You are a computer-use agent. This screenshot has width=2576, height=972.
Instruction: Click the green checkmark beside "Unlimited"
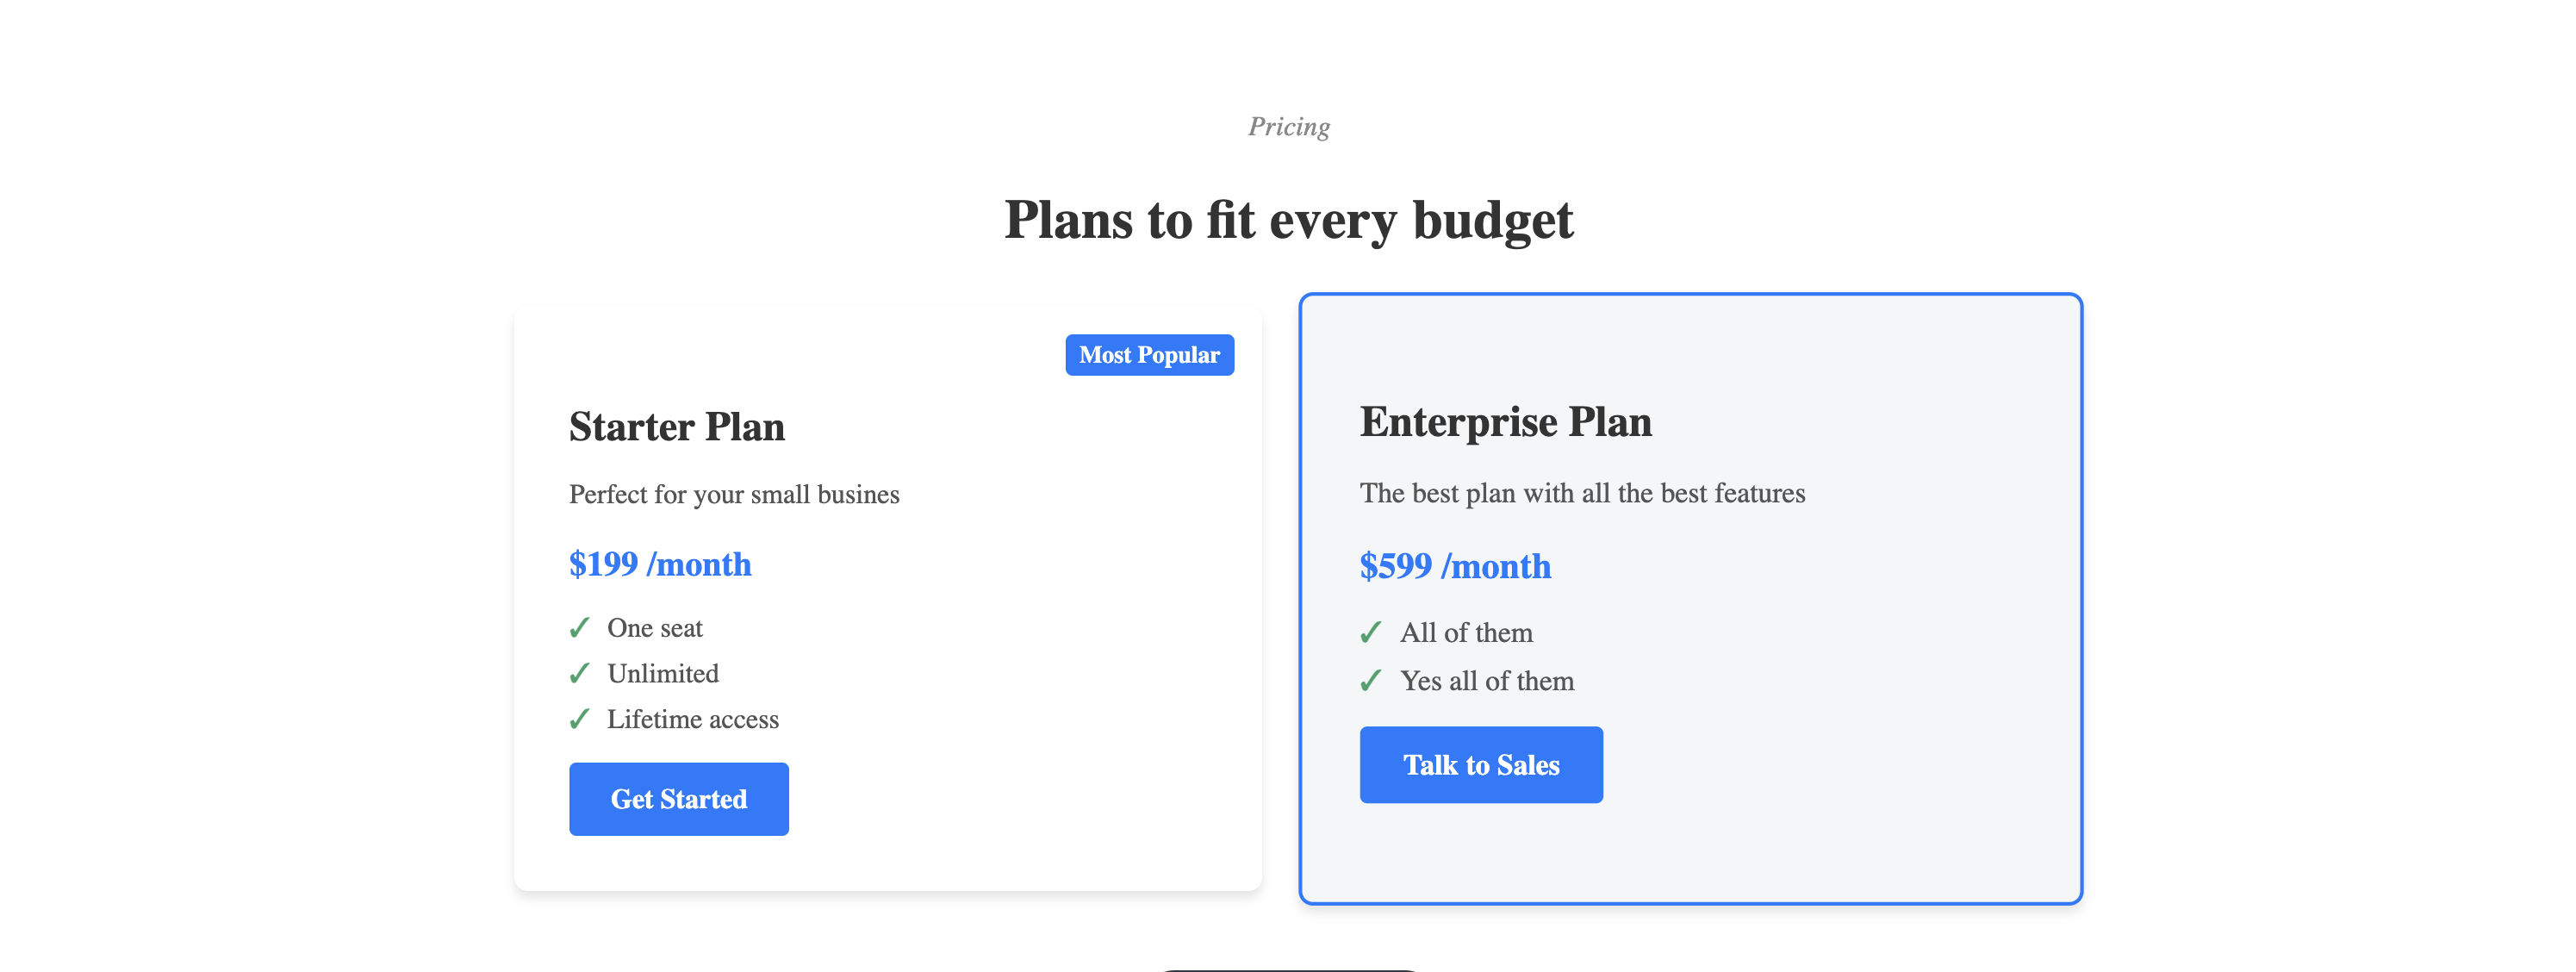click(x=580, y=673)
